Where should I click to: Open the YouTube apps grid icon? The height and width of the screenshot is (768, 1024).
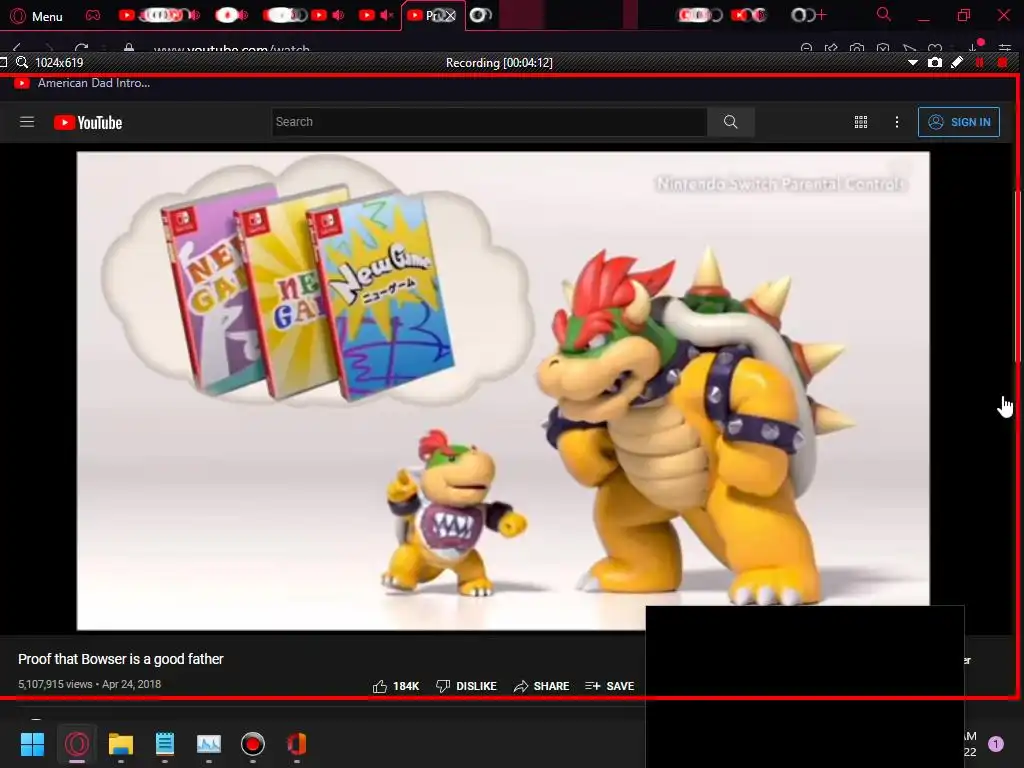[861, 122]
